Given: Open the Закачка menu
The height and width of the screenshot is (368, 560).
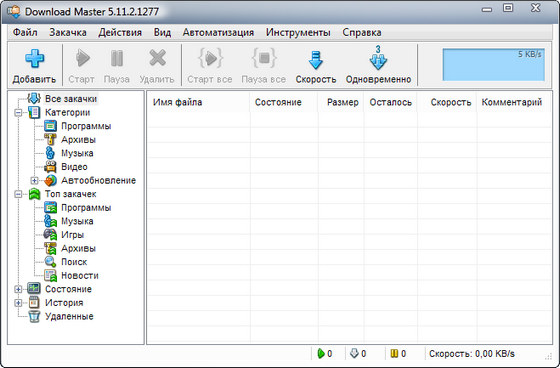Looking at the screenshot, I should (x=68, y=33).
